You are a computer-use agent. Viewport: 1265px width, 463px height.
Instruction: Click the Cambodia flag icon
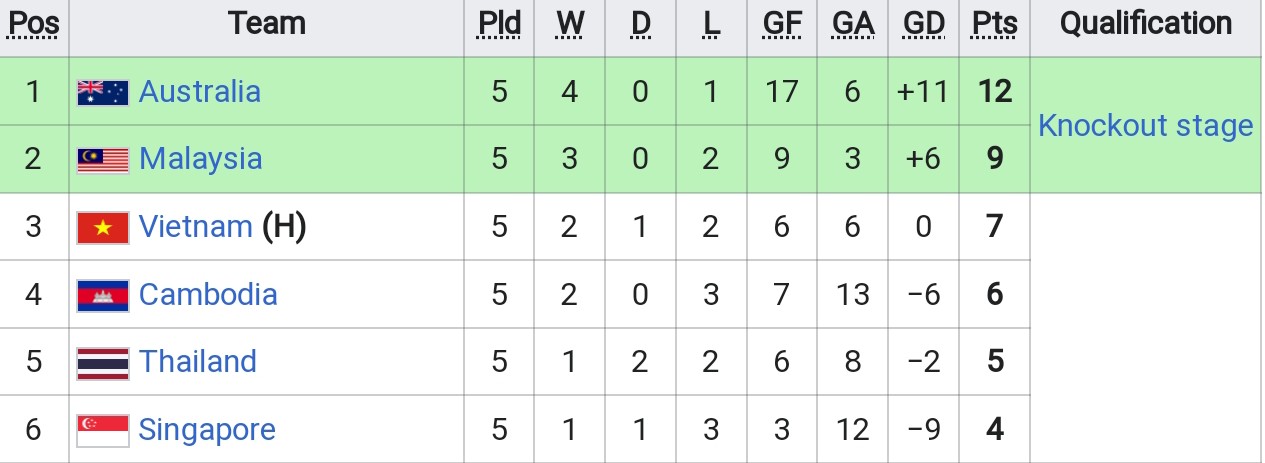(103, 295)
